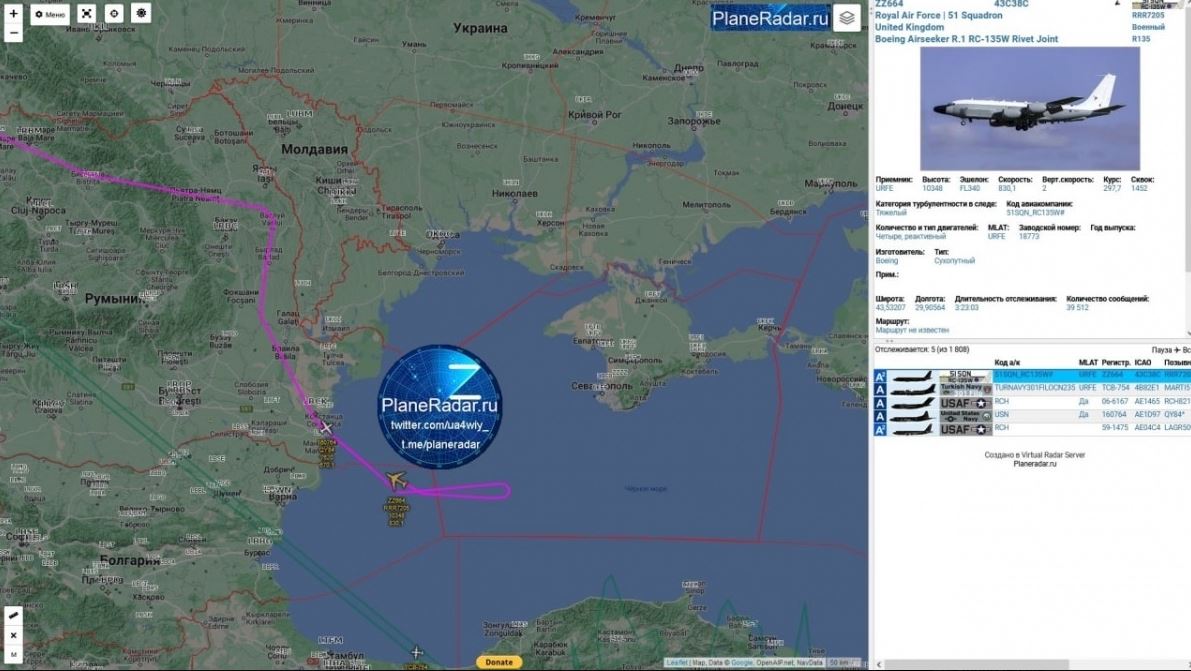Click the USAF flag in the 59-1475 row

[x=965, y=429]
